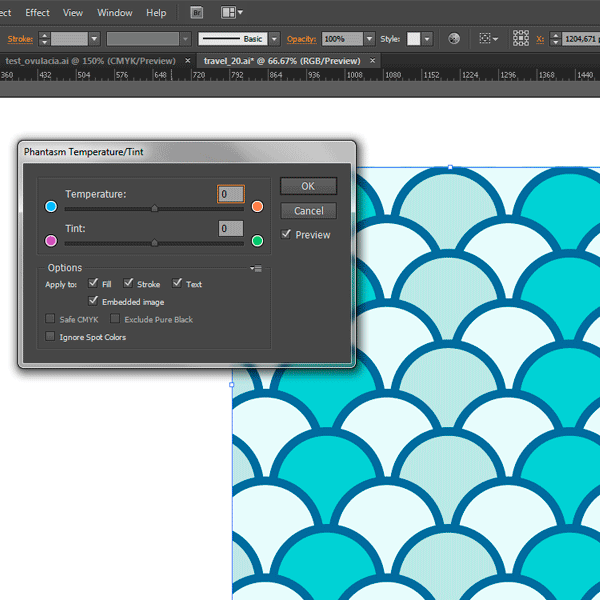Click the Temperature value input field
The width and height of the screenshot is (600, 600).
(231, 194)
